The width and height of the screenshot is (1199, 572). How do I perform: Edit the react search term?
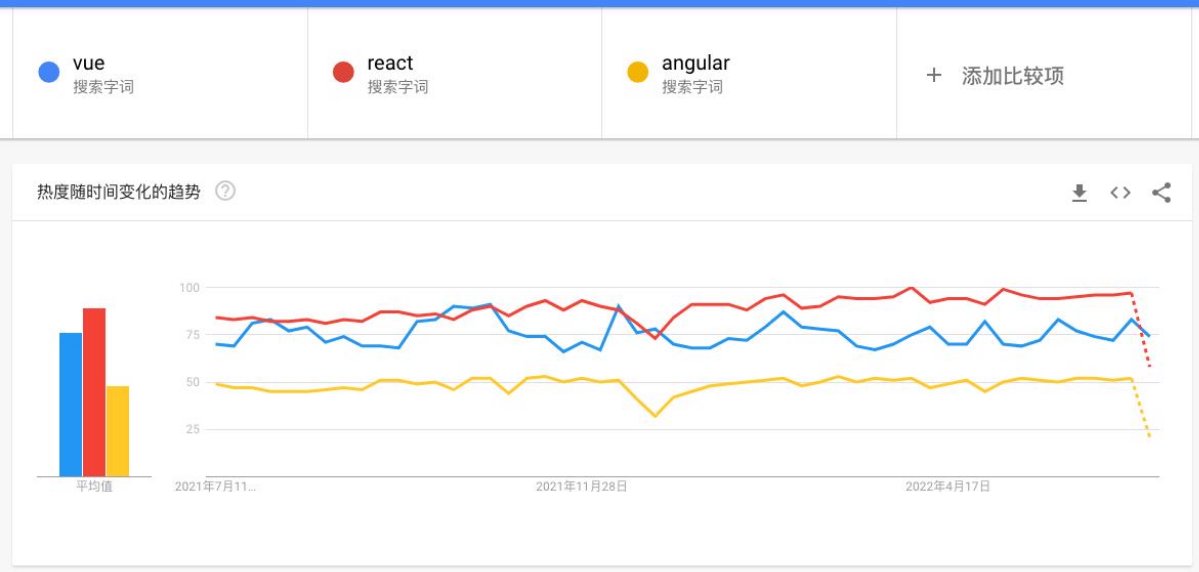point(390,63)
